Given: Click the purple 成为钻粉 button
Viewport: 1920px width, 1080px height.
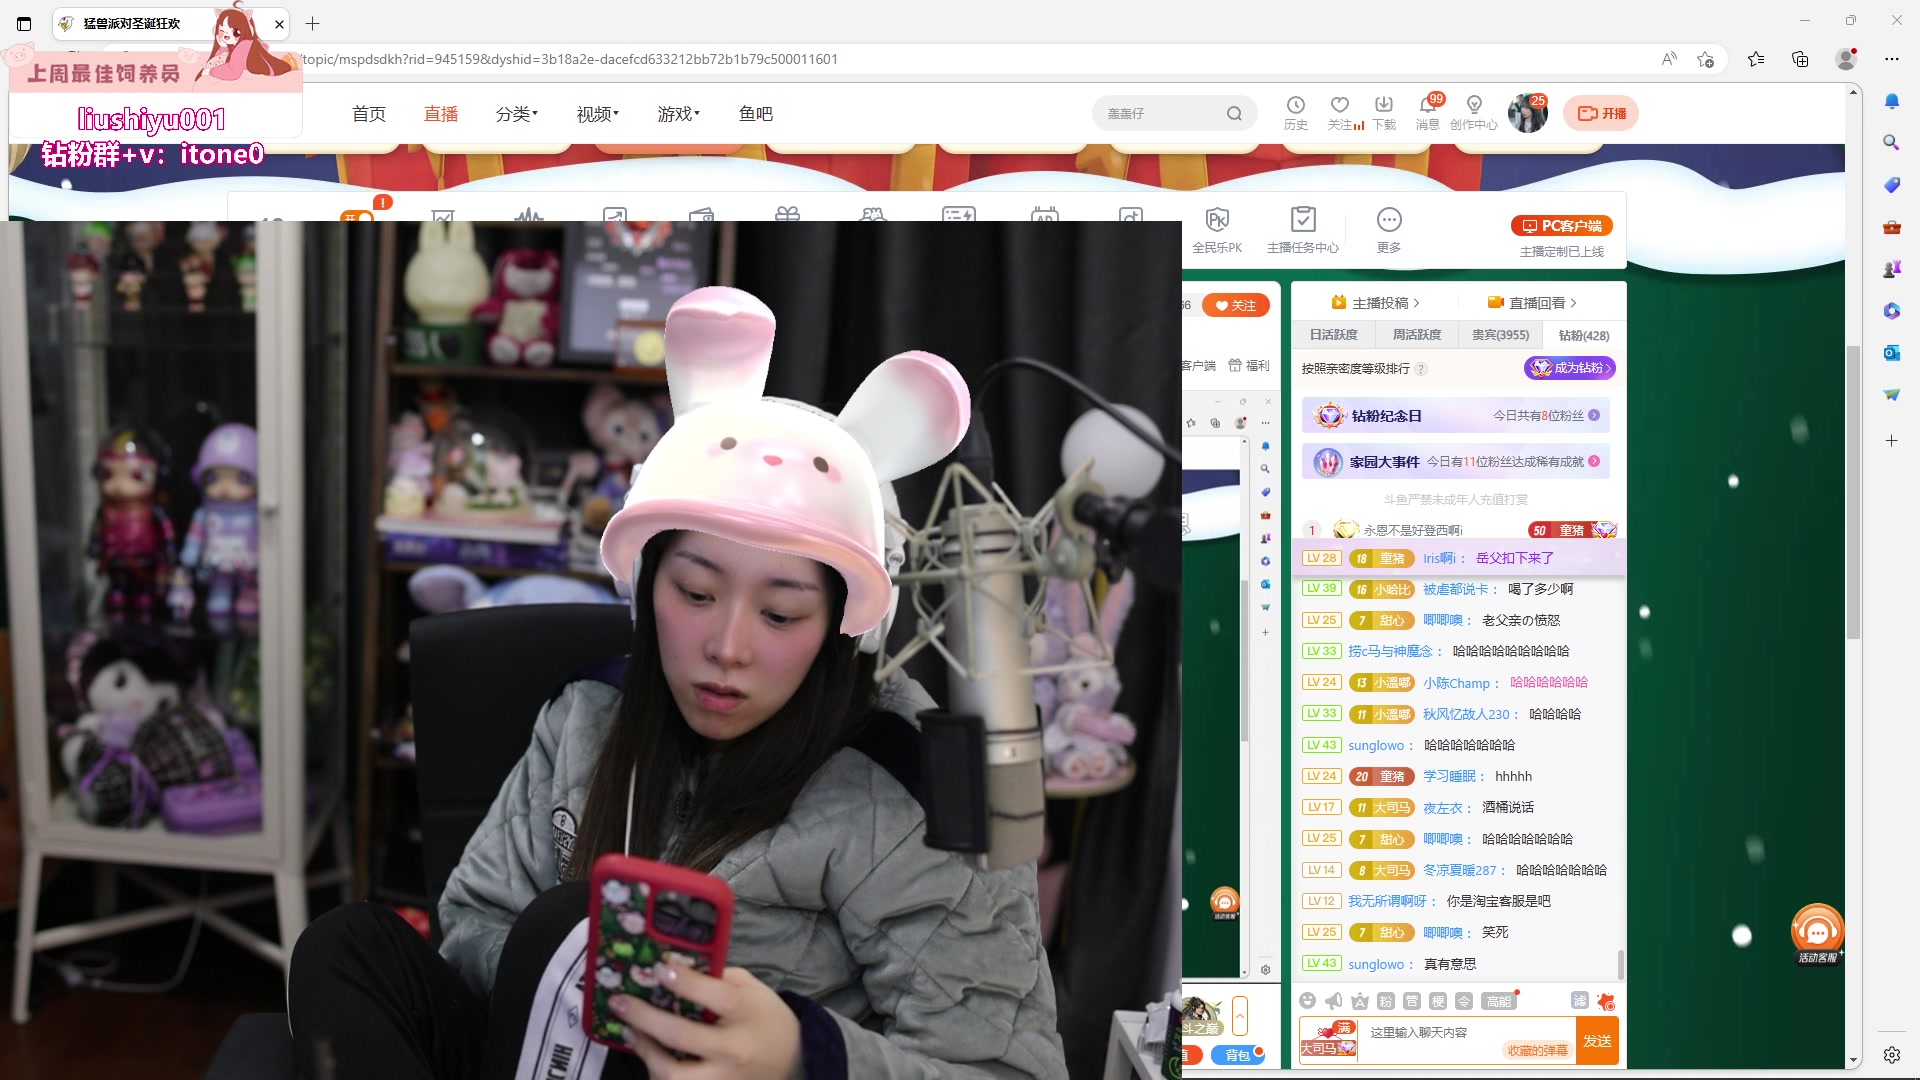Looking at the screenshot, I should click(1569, 368).
